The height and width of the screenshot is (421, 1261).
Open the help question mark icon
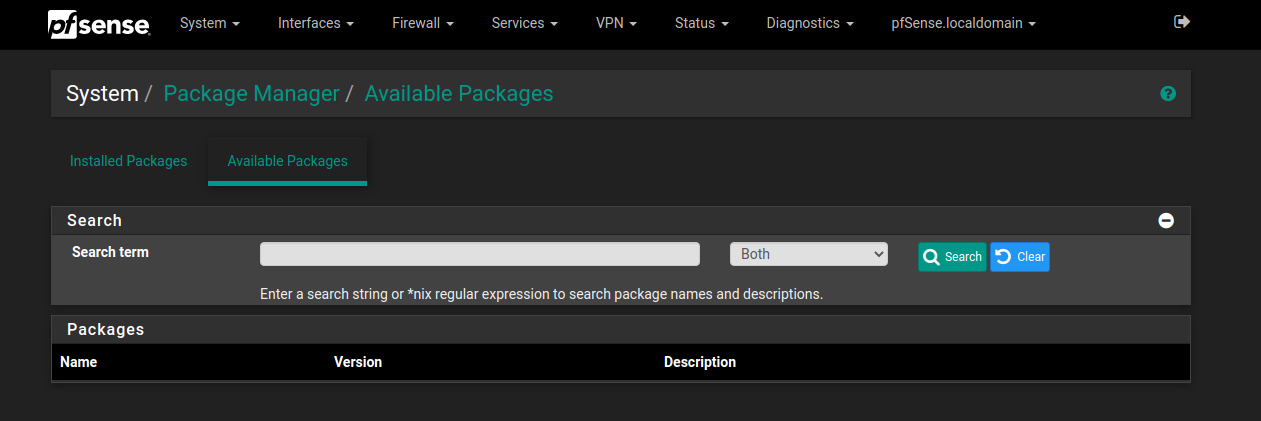point(1168,94)
